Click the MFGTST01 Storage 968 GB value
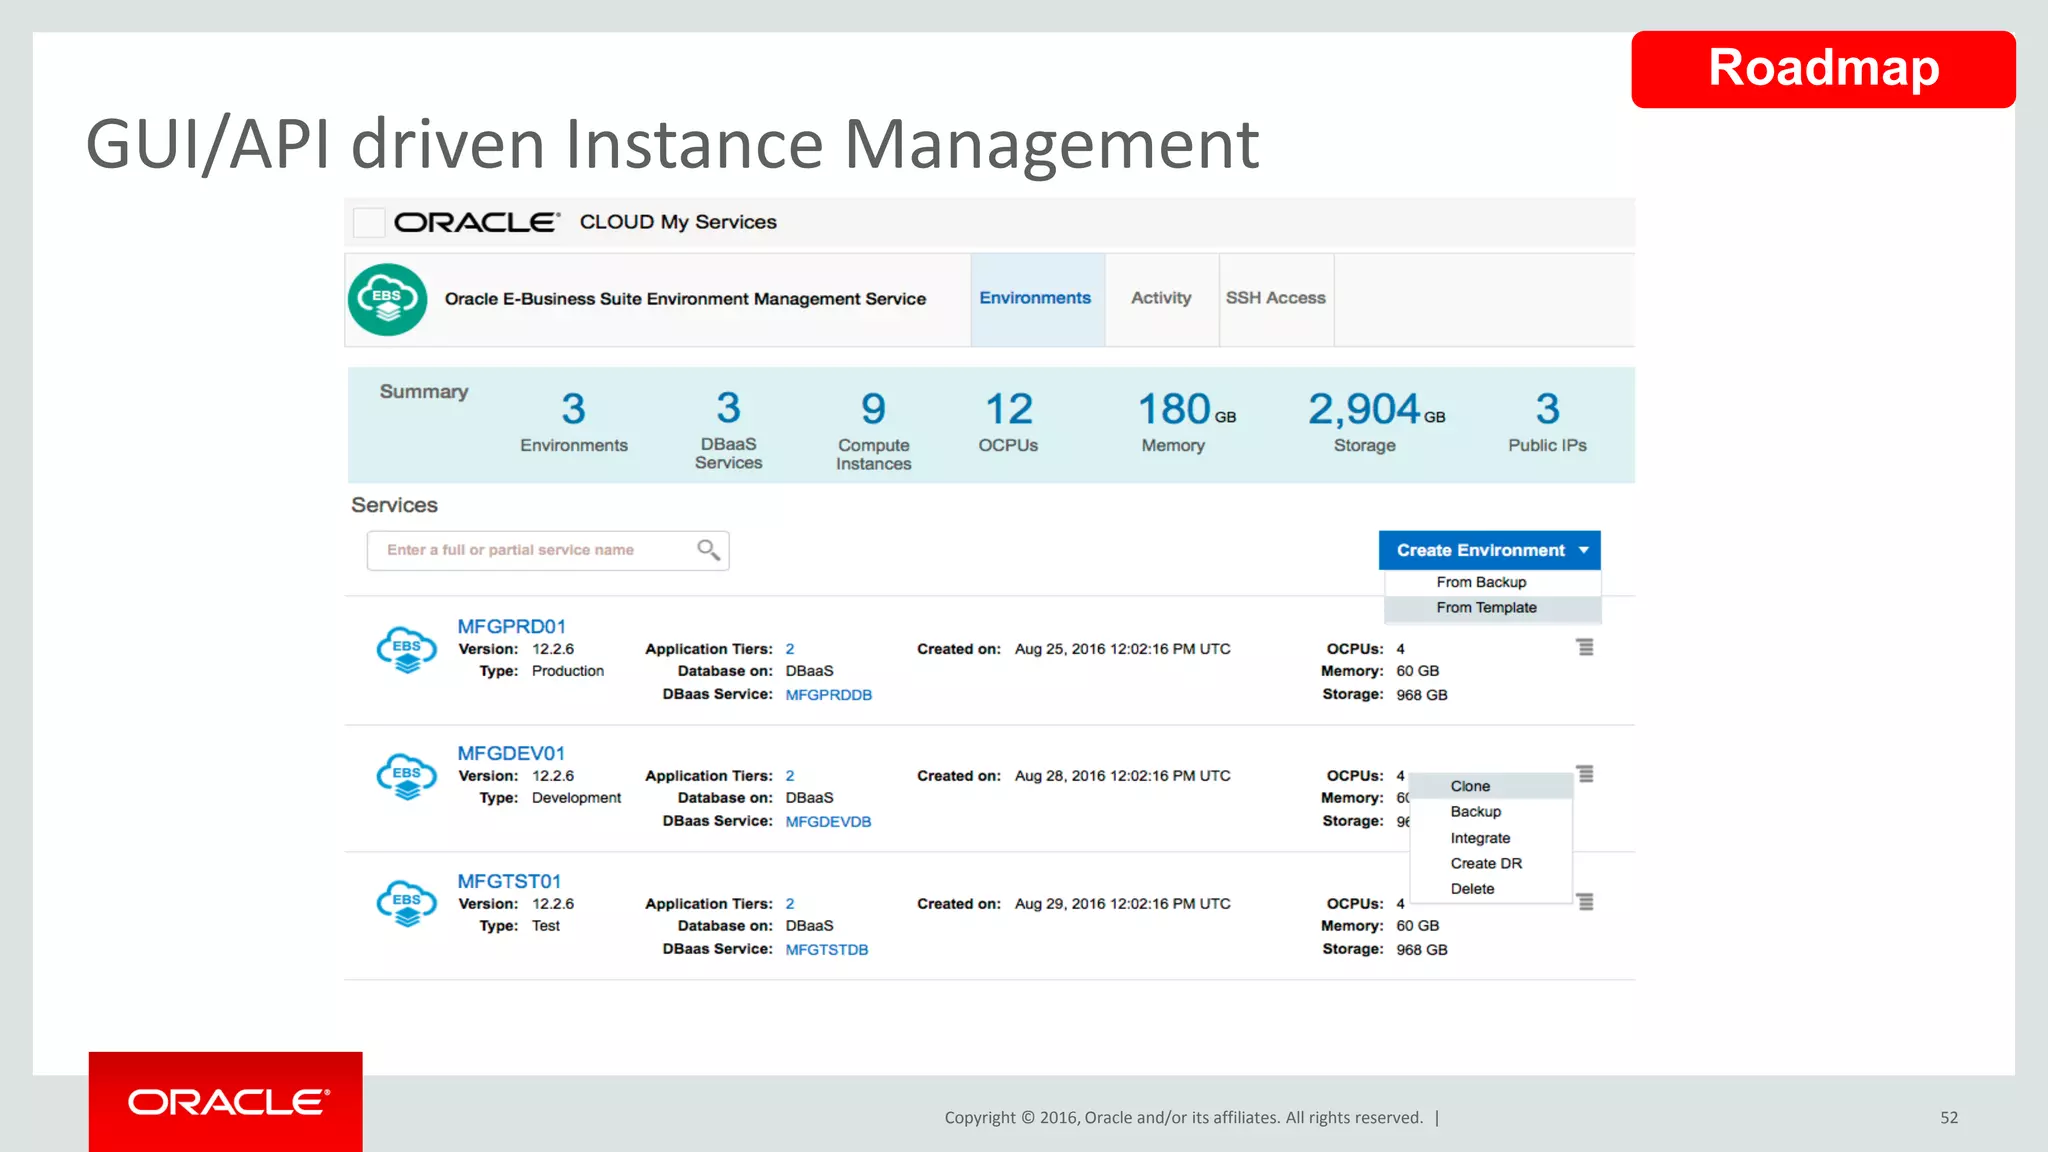 pos(1422,950)
